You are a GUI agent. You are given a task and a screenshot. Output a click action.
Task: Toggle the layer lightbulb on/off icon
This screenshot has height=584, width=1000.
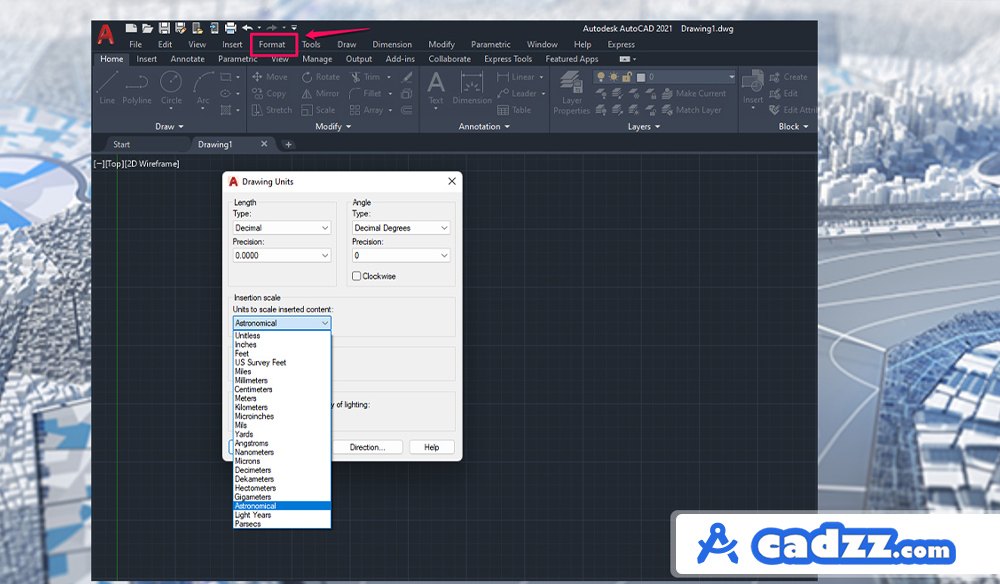click(x=600, y=77)
